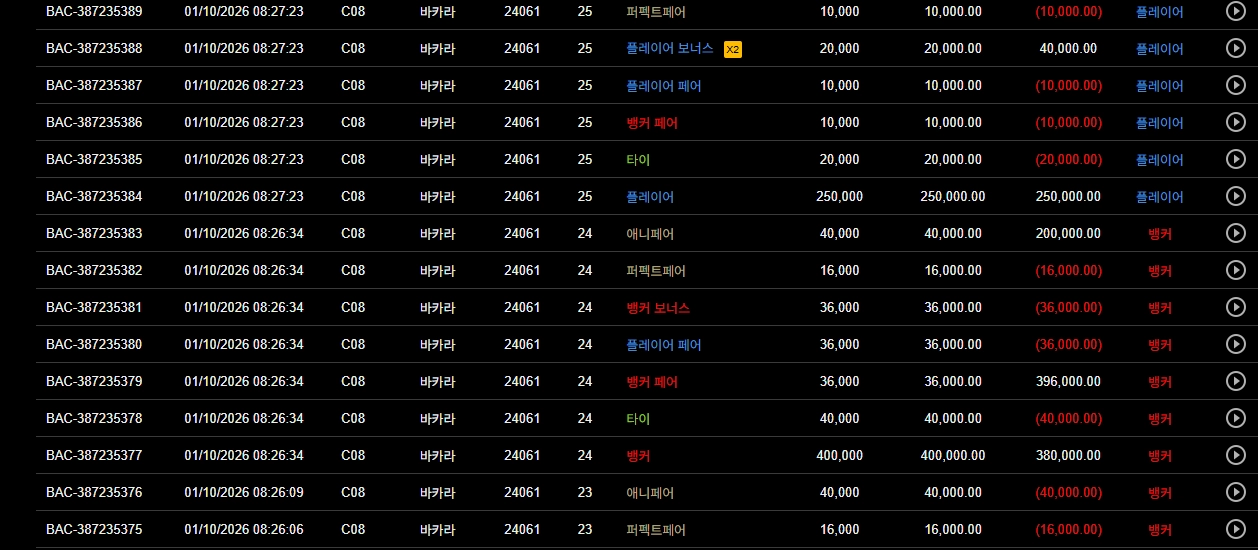Click payout value 40,000.00 in row BAC-387235388
This screenshot has width=1258, height=550.
[x=1068, y=49]
